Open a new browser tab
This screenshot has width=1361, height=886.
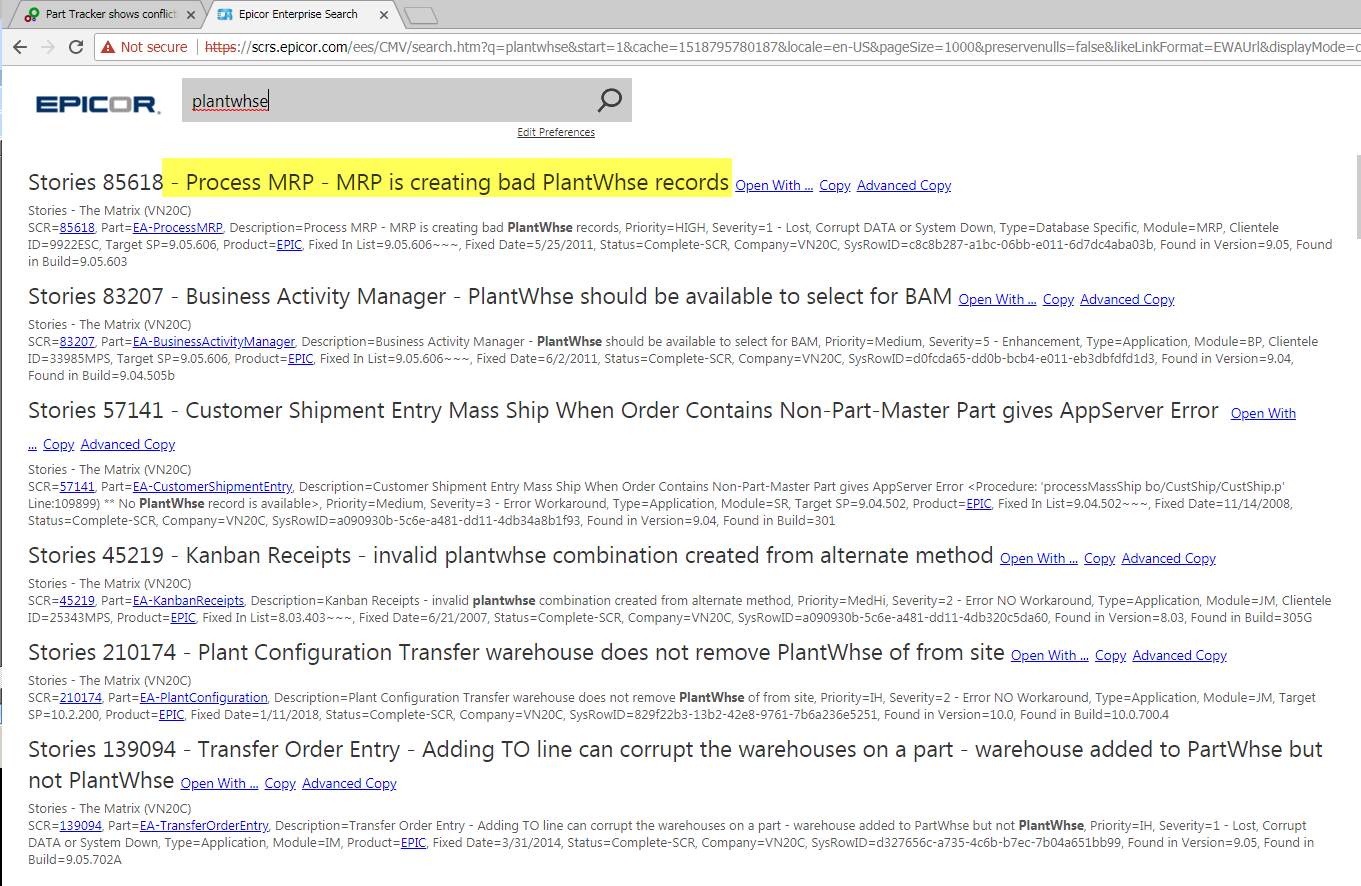423,15
